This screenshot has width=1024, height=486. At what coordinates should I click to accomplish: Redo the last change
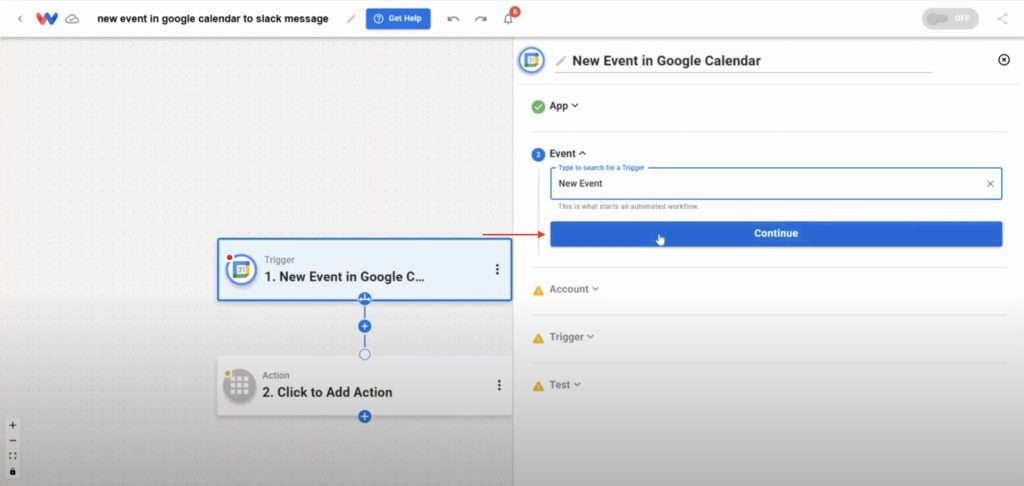tap(481, 19)
